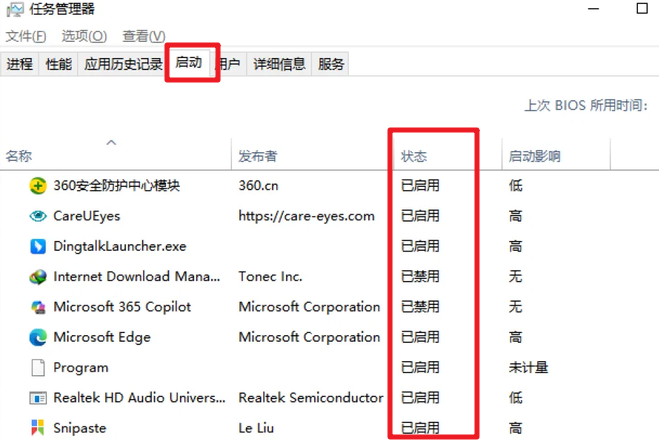Click 低 impact for Realtek HD Audio
This screenshot has width=659, height=440.
point(516,398)
